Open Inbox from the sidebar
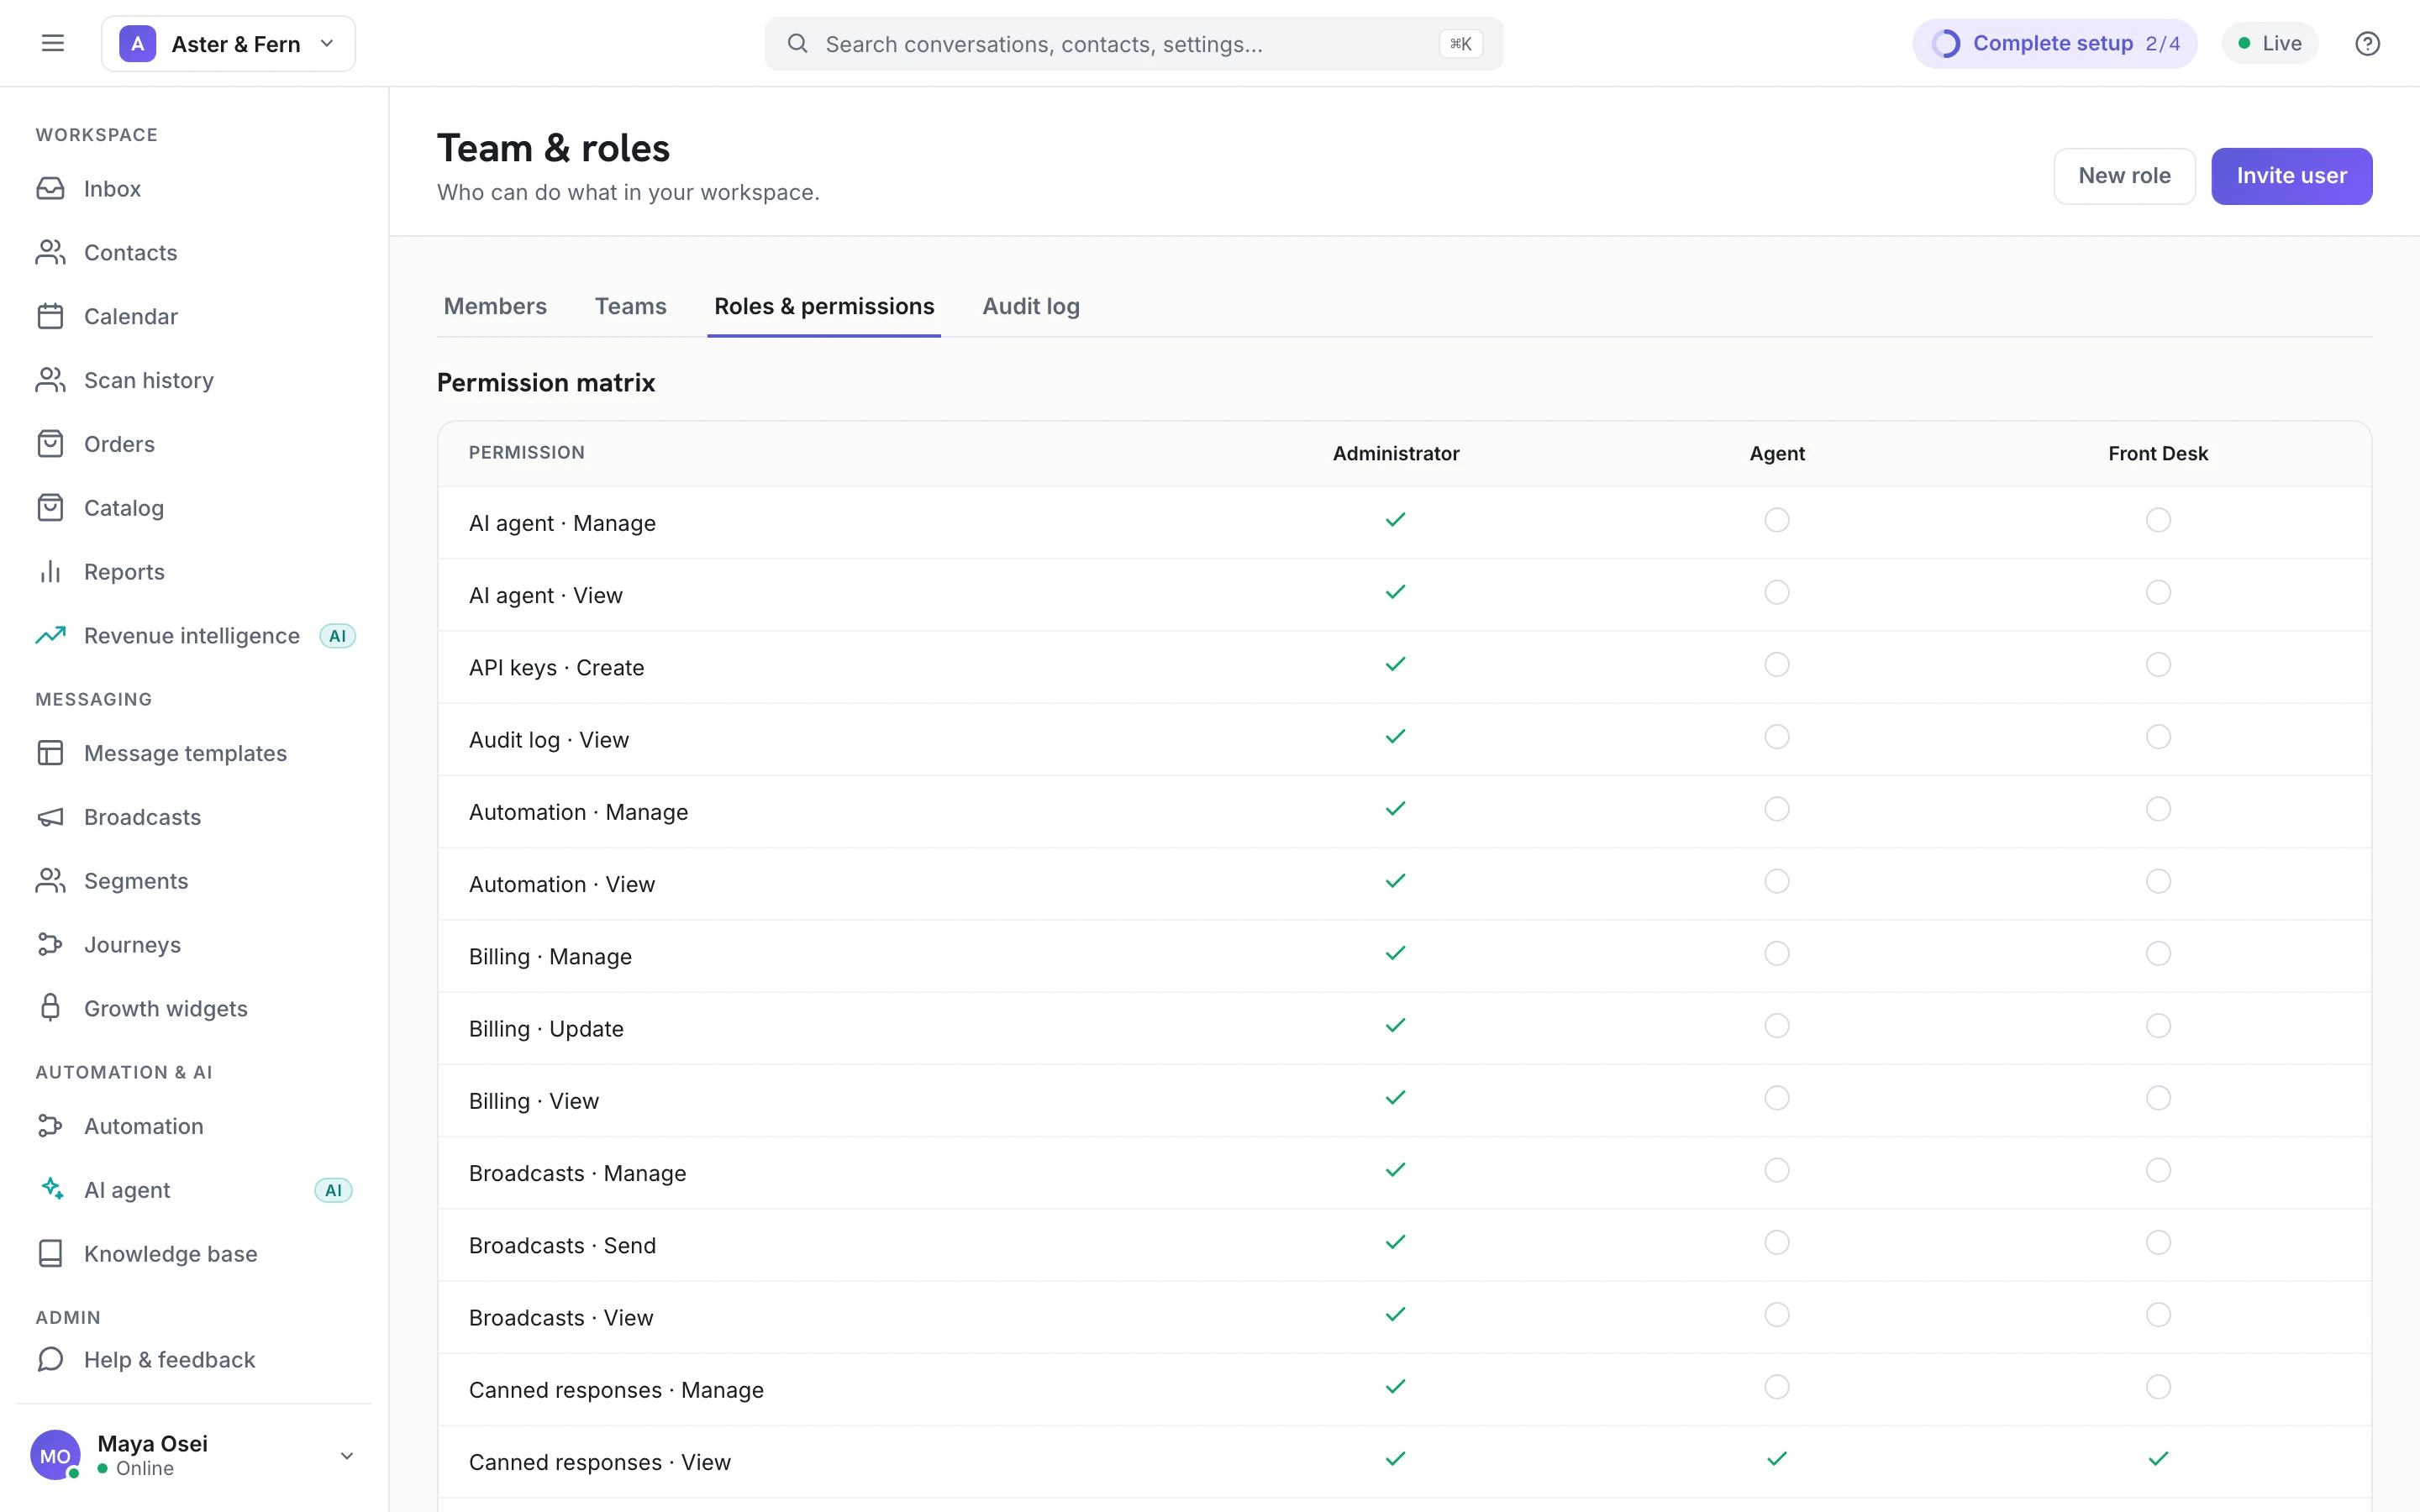This screenshot has width=2420, height=1512. coord(194,189)
